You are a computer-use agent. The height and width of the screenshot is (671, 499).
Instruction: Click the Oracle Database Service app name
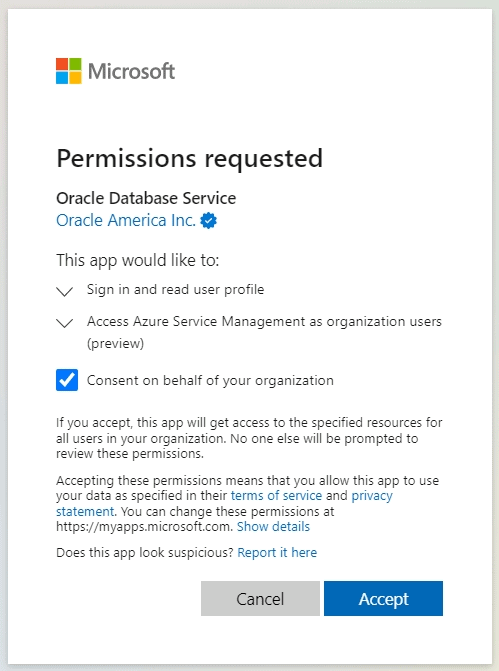(146, 198)
